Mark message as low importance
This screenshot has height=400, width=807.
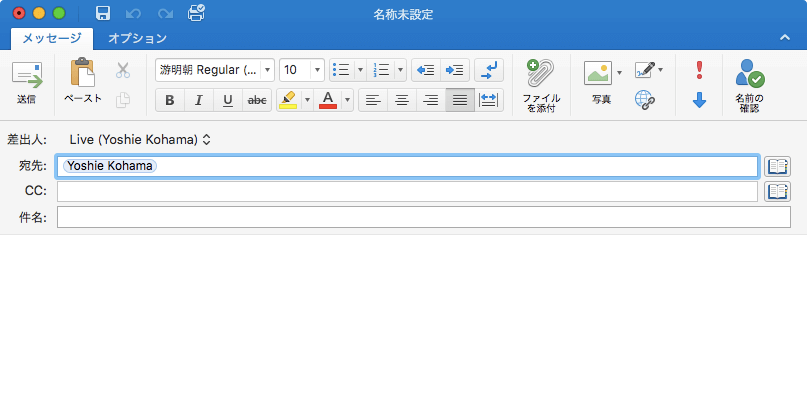(699, 100)
